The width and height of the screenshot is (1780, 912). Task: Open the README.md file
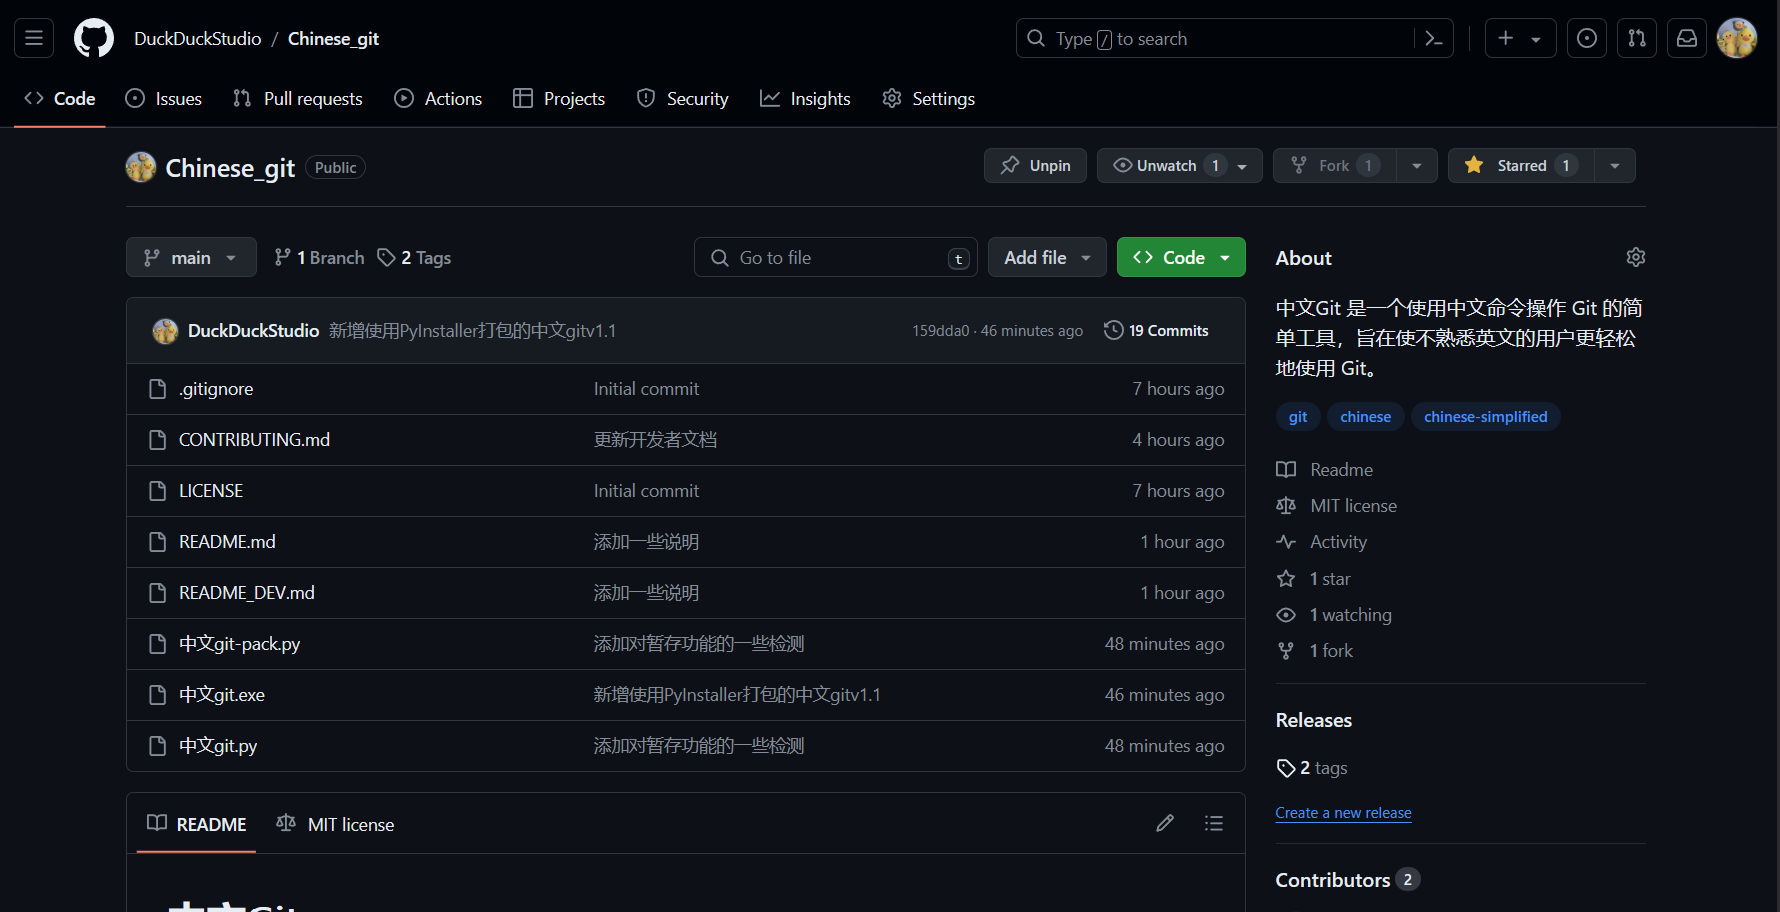[227, 542]
